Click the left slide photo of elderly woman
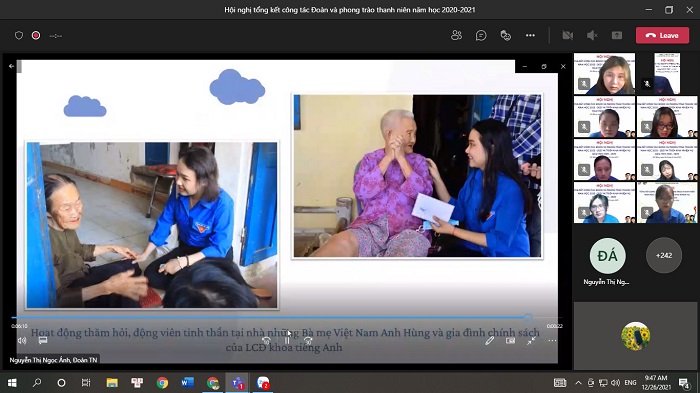This screenshot has width=700, height=393. tap(152, 225)
